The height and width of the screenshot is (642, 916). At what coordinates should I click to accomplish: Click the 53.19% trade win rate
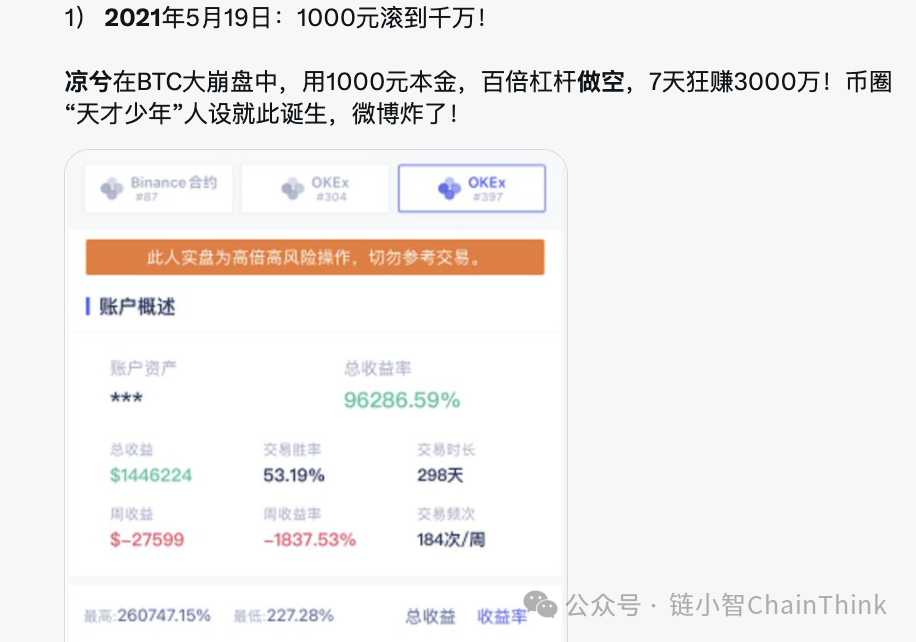[294, 474]
